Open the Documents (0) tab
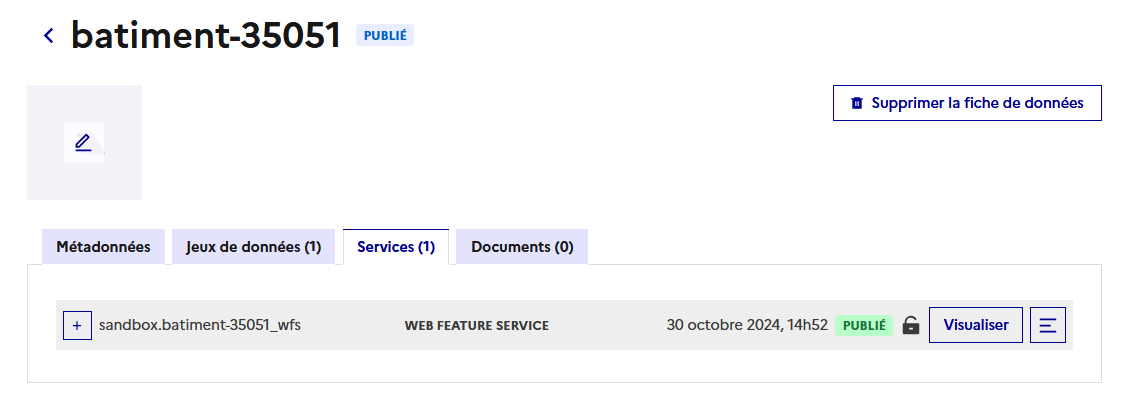1128x396 pixels. 522,247
